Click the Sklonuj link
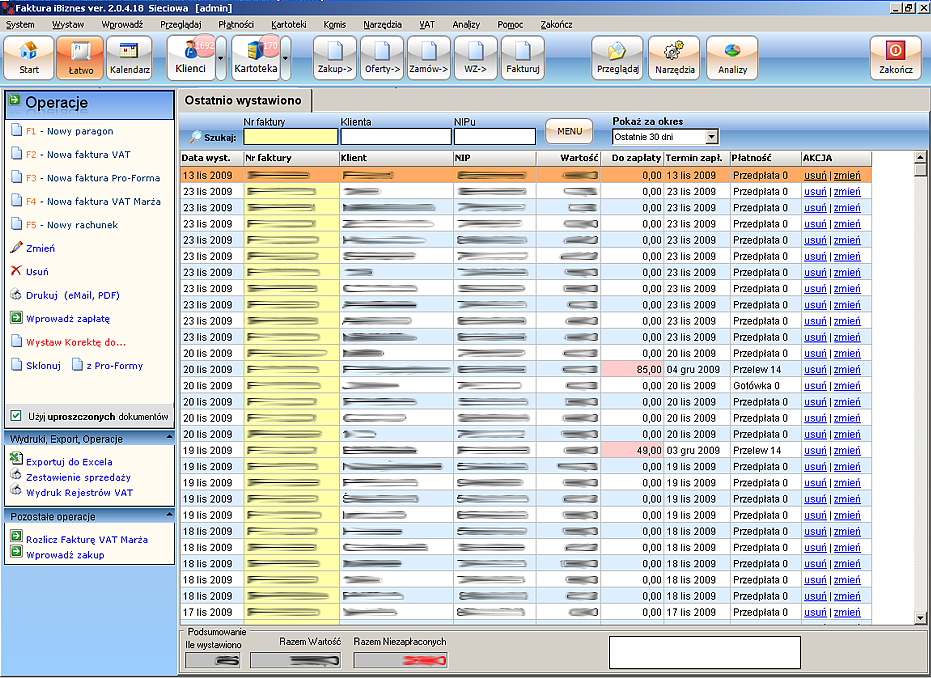Image resolution: width=931 pixels, height=678 pixels. click(43, 366)
